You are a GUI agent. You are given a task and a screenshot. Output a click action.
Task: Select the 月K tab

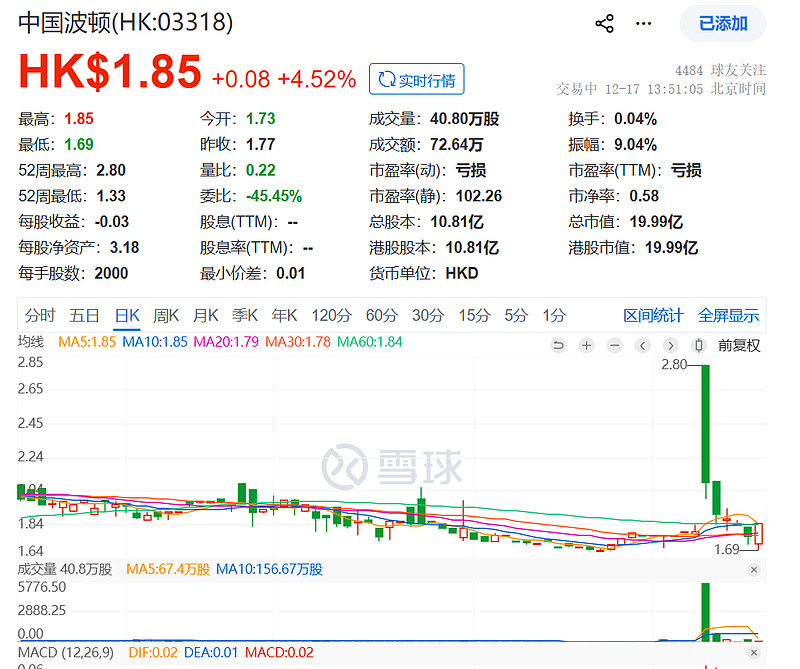[x=206, y=315]
